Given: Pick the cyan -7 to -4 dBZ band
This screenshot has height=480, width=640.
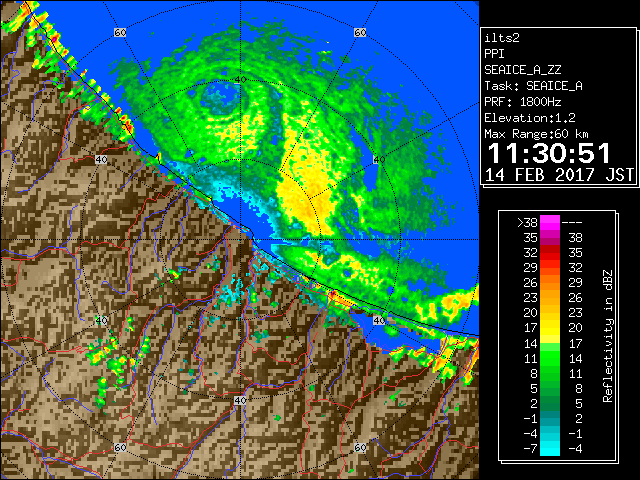Looking at the screenshot, I should [550, 448].
